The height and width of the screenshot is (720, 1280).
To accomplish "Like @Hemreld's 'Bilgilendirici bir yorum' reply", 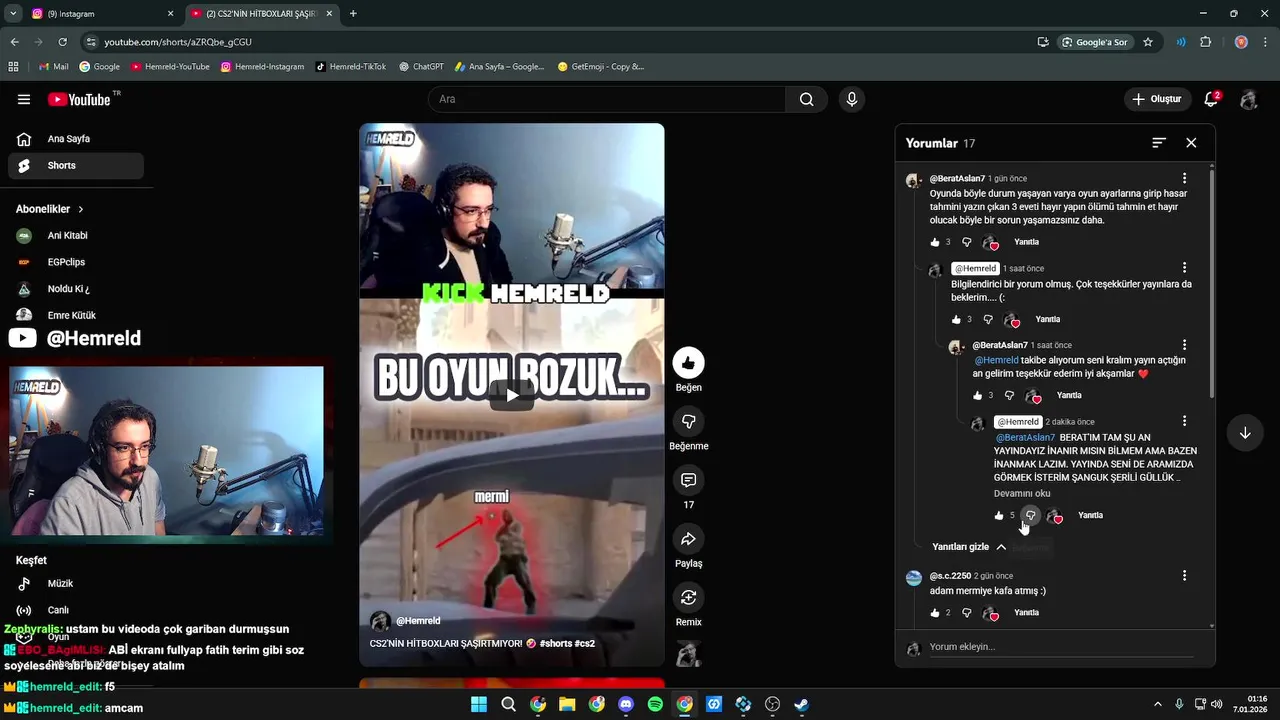I will tap(956, 319).
